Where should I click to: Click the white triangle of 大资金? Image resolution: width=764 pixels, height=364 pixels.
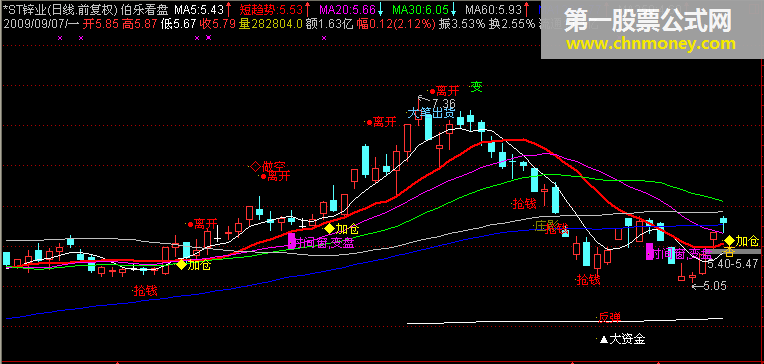[604, 339]
